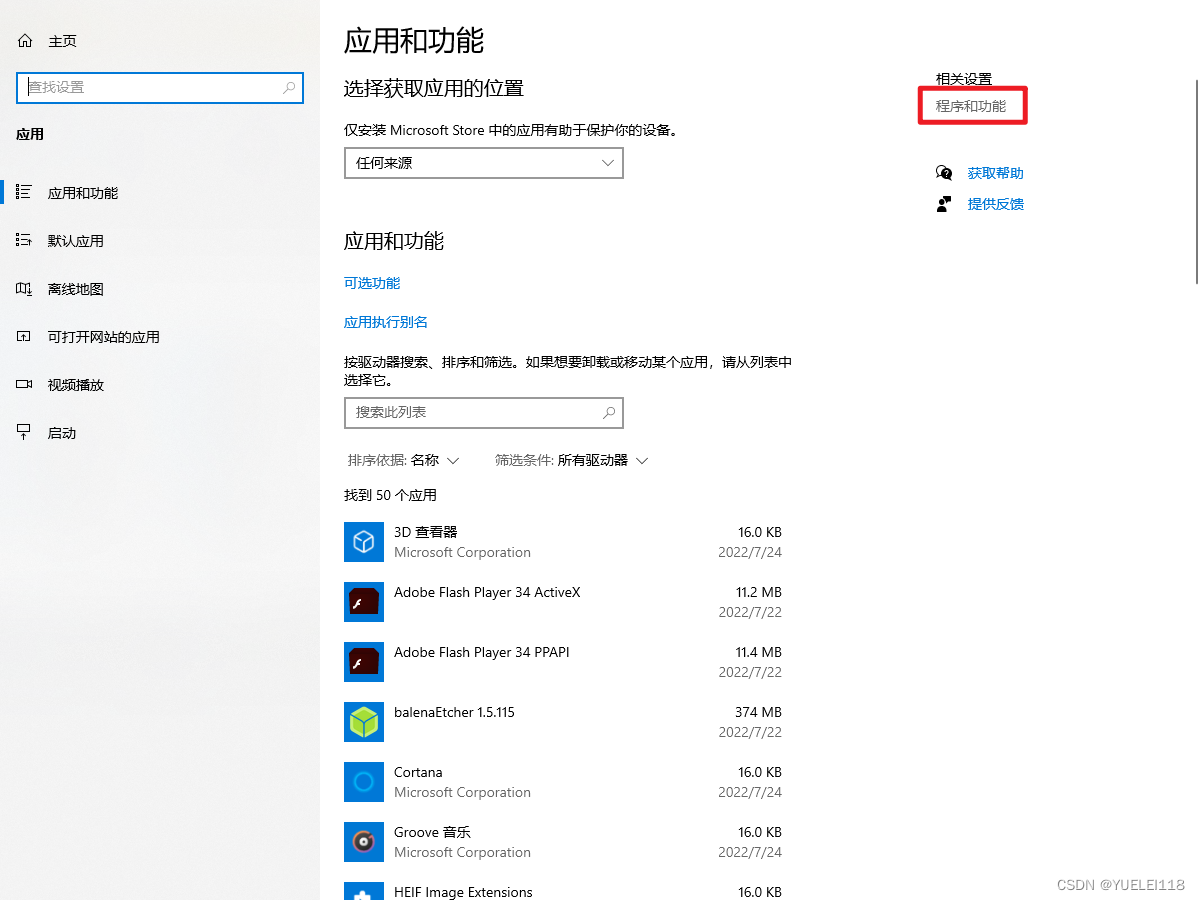Screen dimensions: 1200x900
Task: Open the 任何来源 source dropdown
Action: [x=484, y=163]
